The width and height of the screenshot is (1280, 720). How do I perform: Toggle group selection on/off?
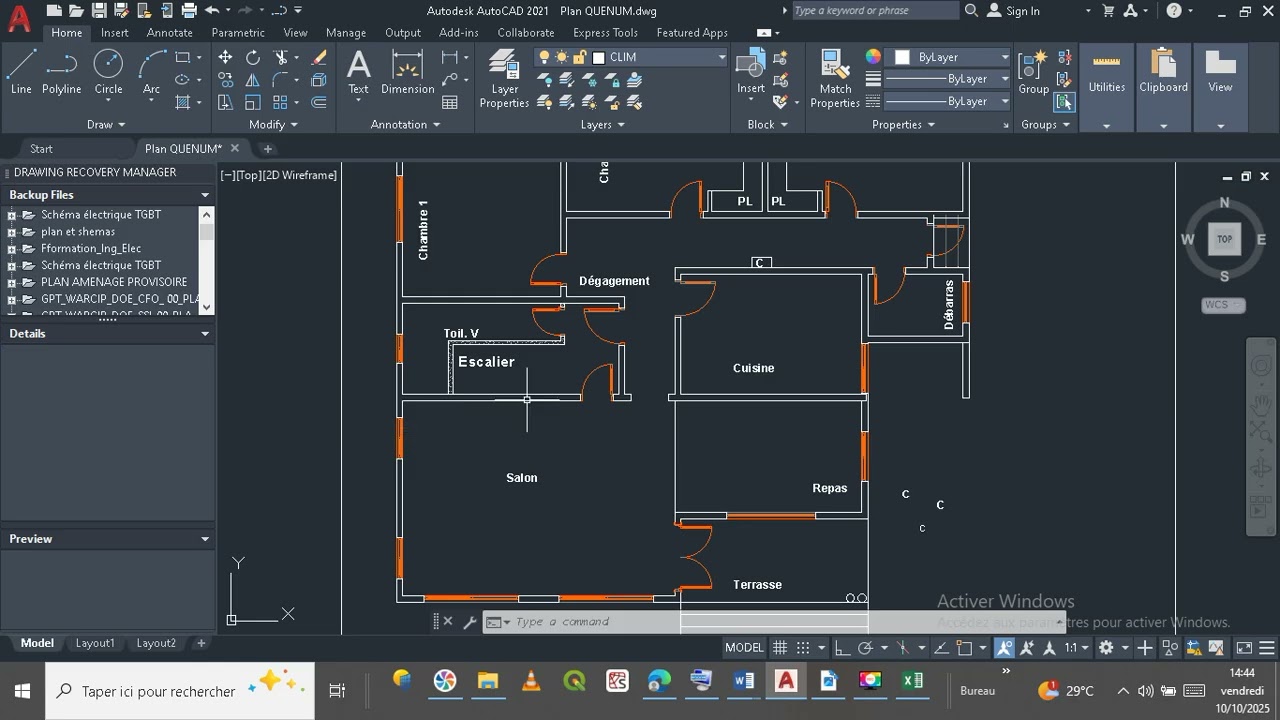point(1063,102)
